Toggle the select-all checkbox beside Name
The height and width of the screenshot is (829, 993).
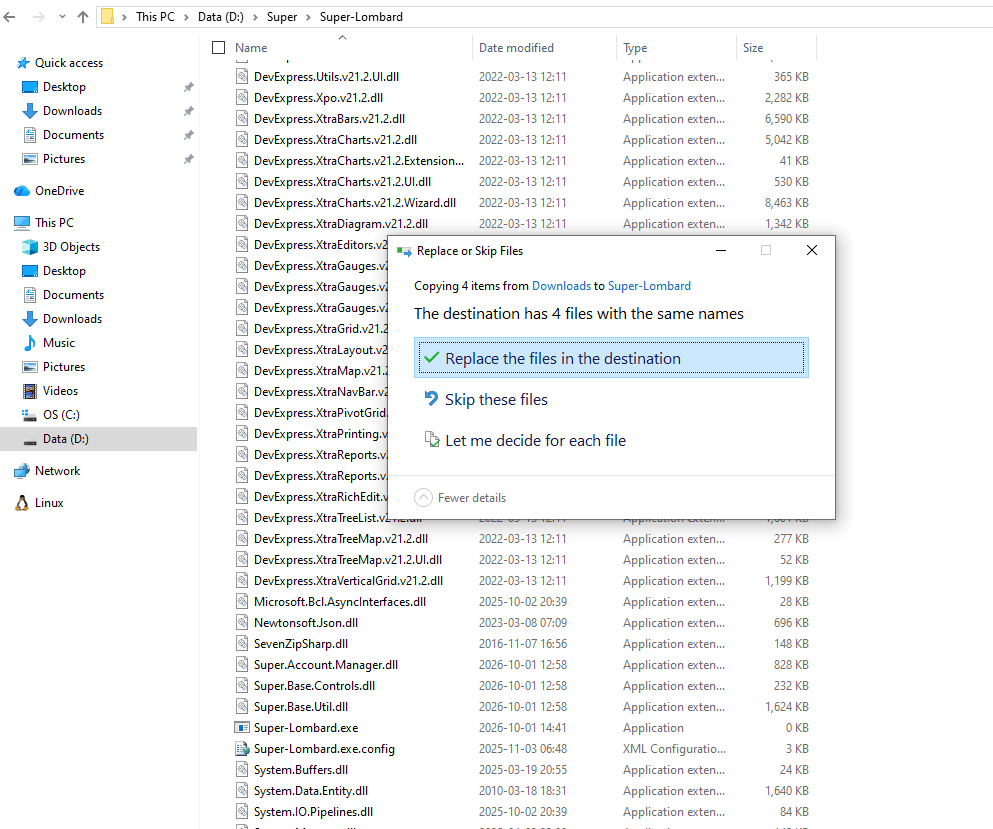pyautogui.click(x=218, y=47)
